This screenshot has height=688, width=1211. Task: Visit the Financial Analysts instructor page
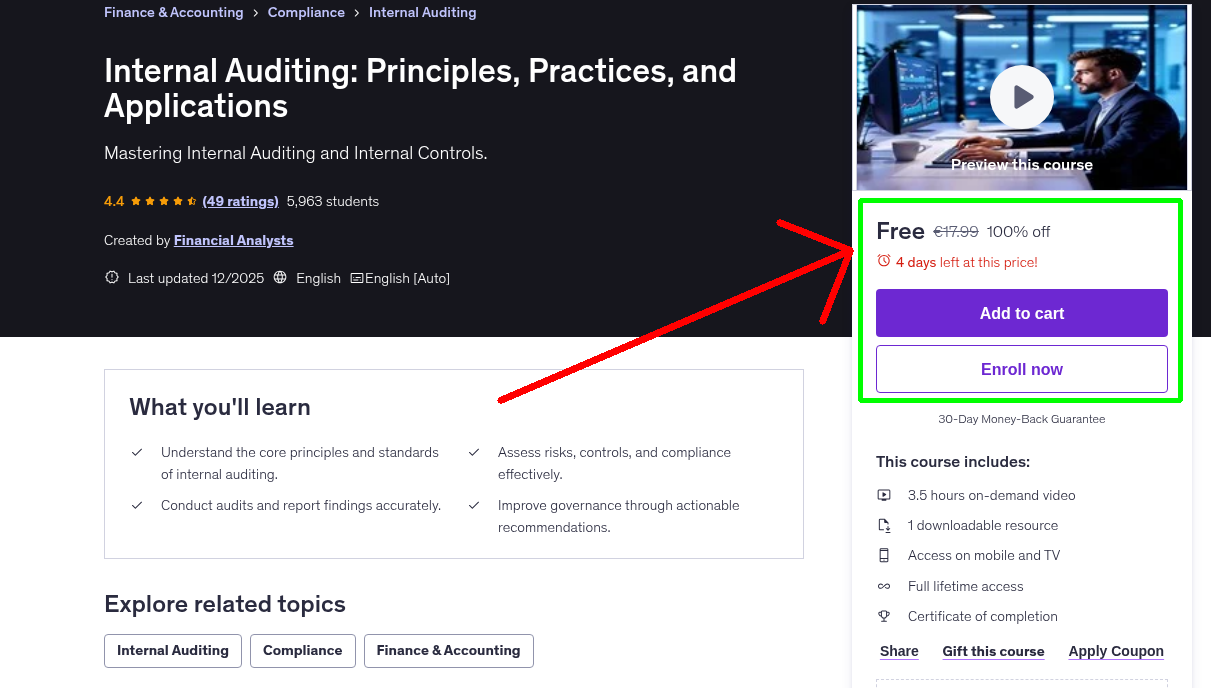point(233,240)
